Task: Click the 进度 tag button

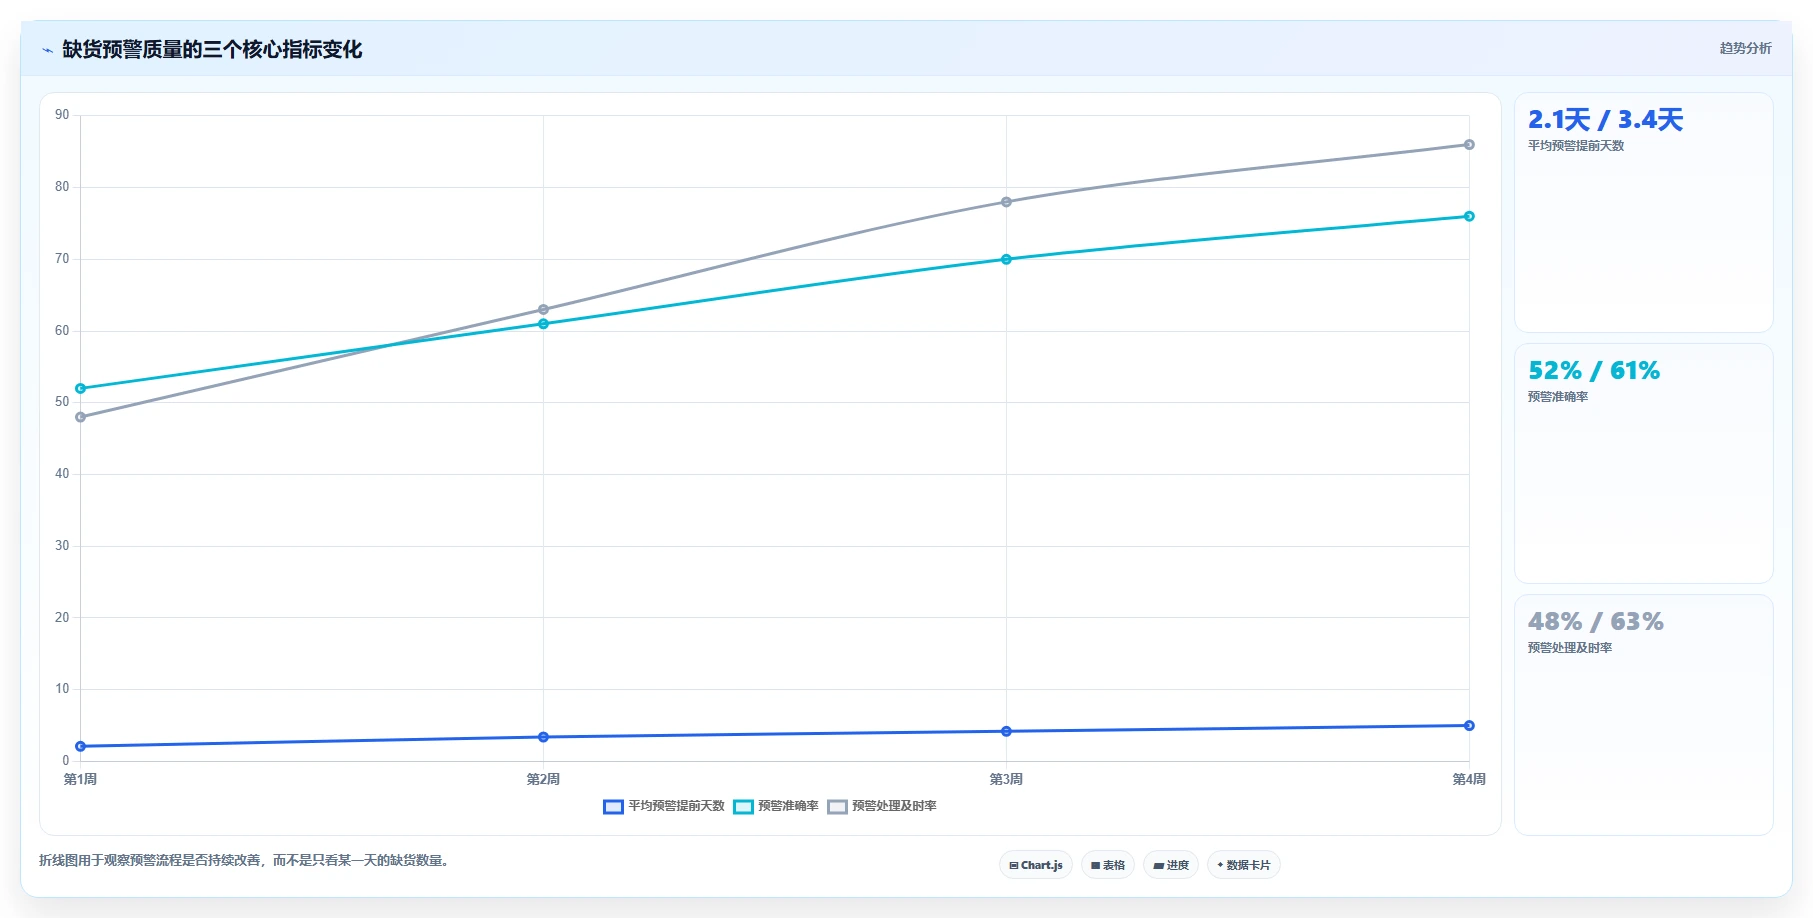Action: click(x=1171, y=865)
